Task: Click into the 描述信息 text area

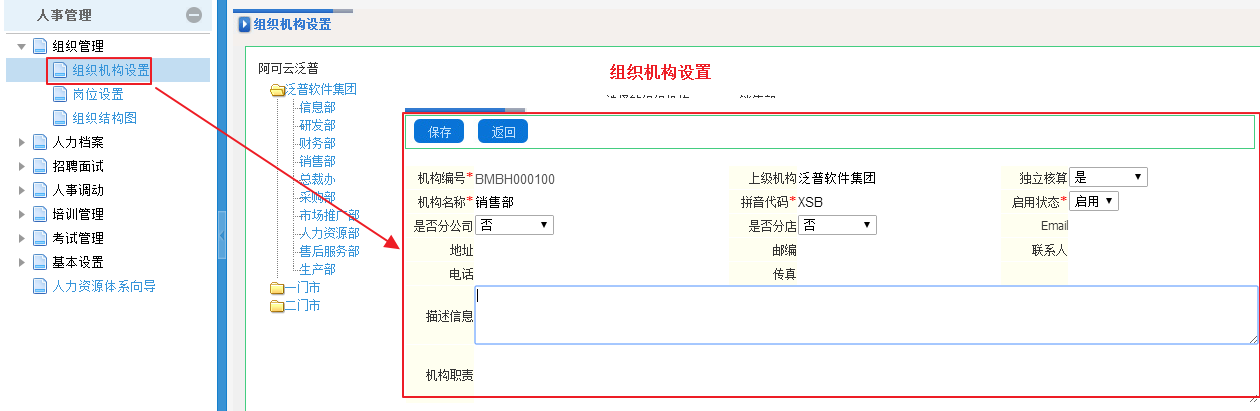Action: [865, 315]
